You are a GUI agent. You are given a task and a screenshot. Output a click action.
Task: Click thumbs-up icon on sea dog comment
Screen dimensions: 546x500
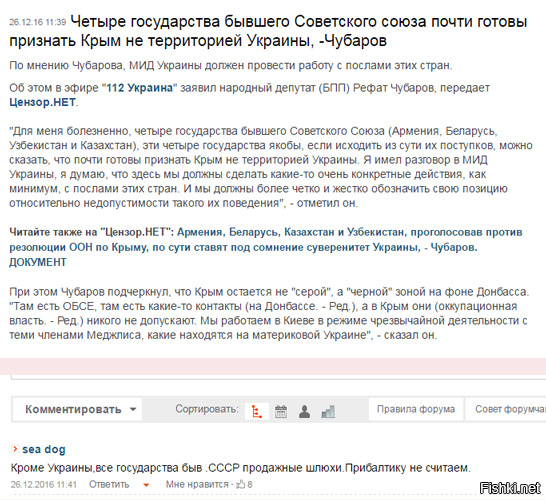pos(241,484)
